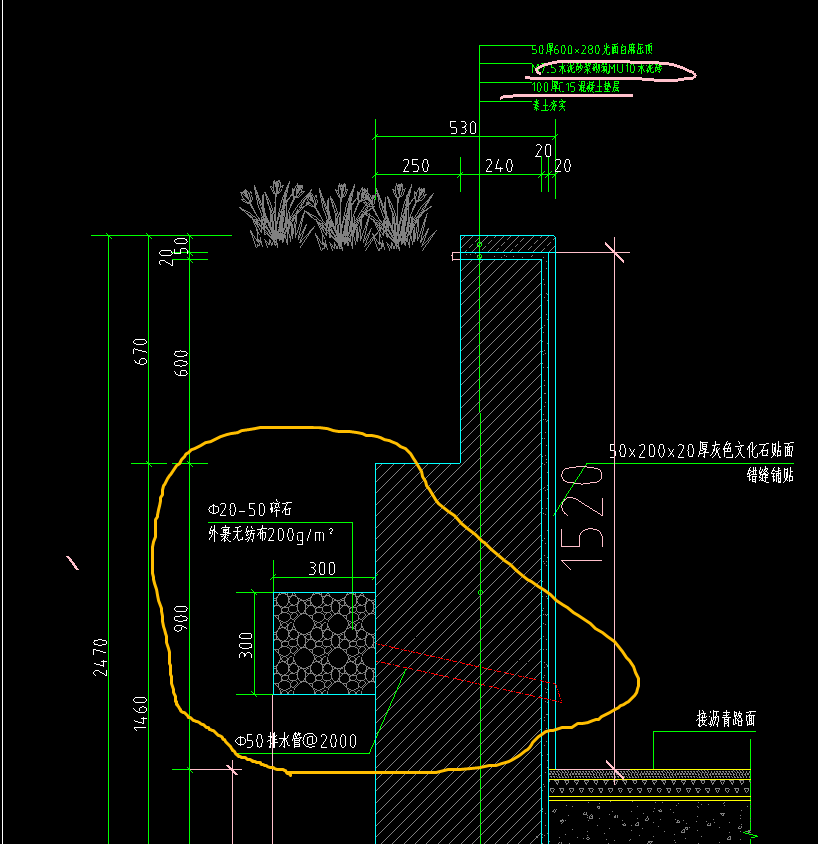The height and width of the screenshot is (844, 818).
Task: Select the Φ50排水管@2000 callout
Action: tap(296, 741)
